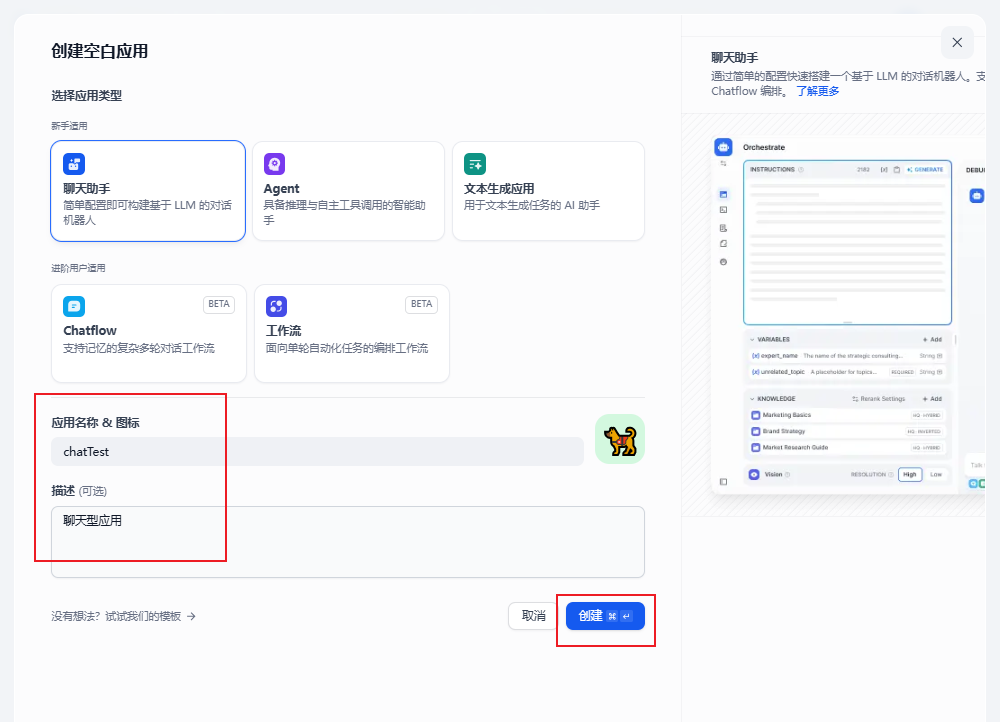Click the BETA badge on 工作流 card

coord(422,304)
